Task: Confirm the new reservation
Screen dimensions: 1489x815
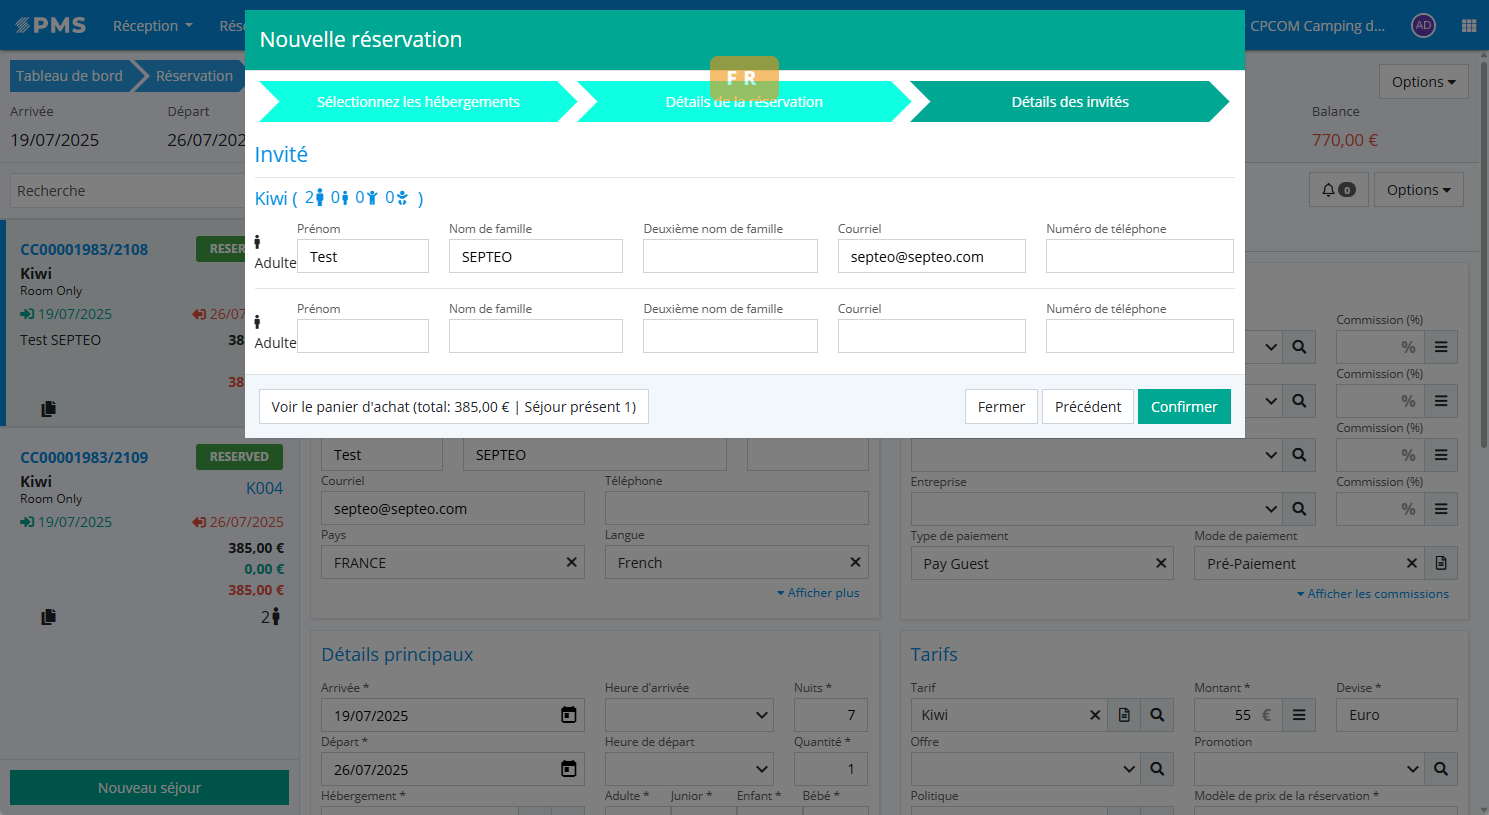Action: 1183,407
